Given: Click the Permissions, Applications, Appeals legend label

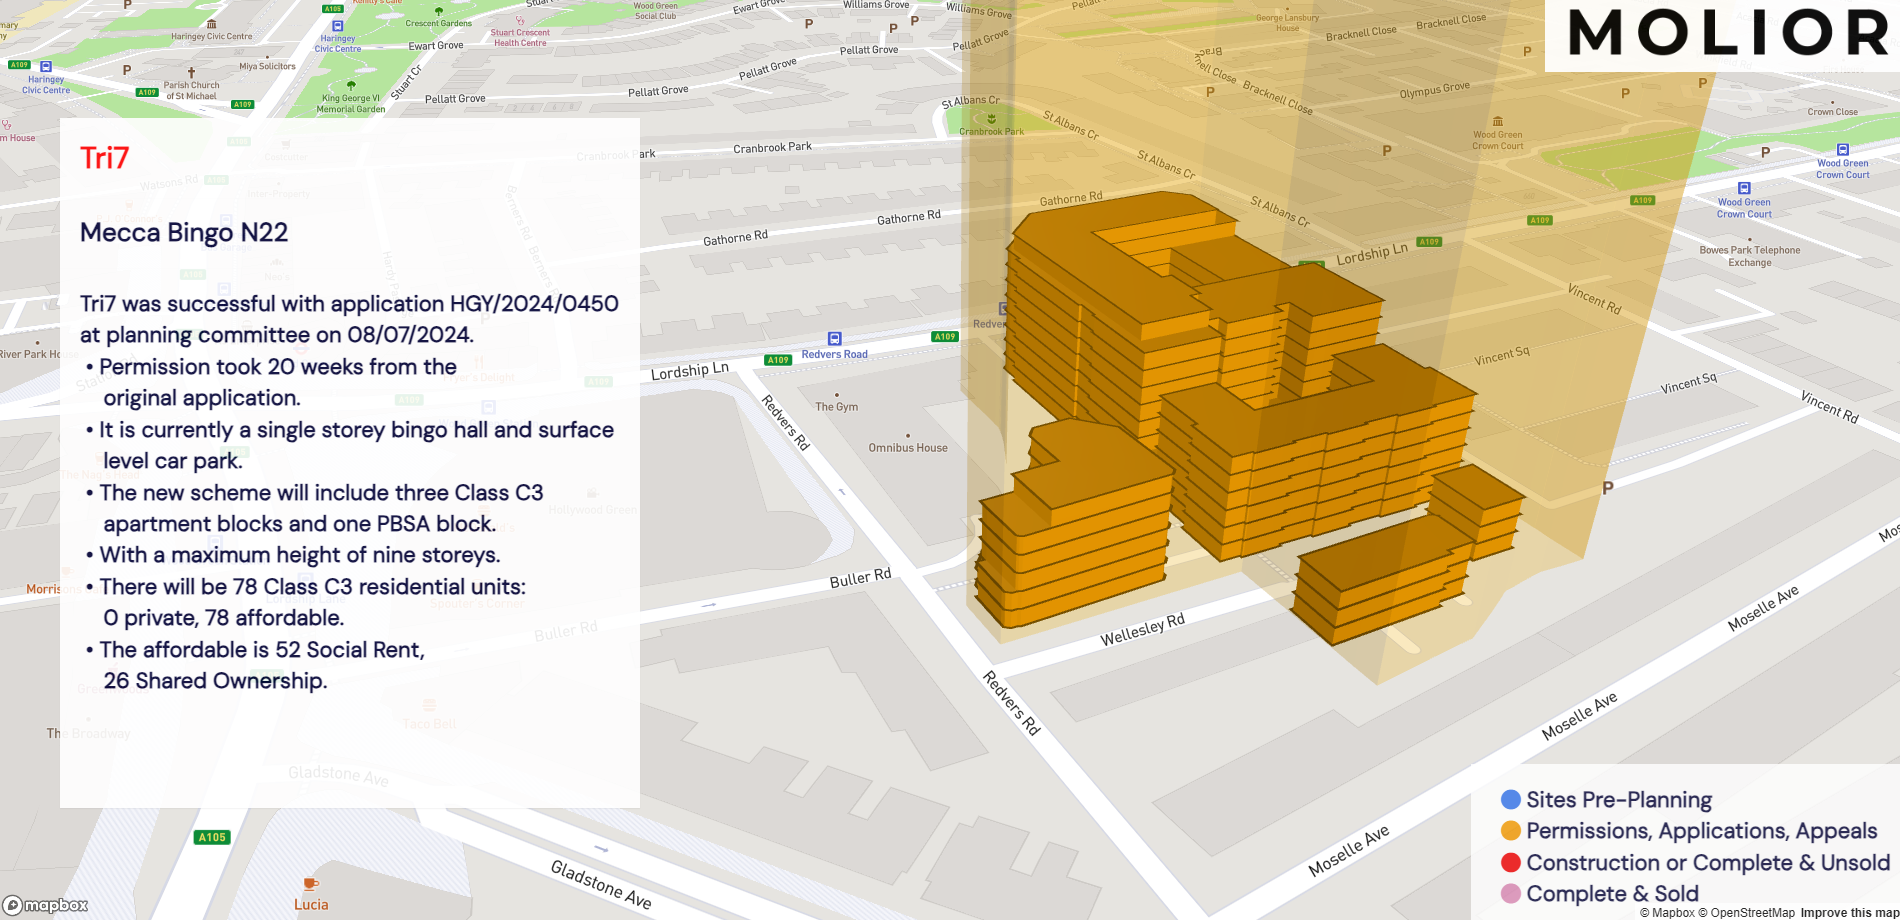Looking at the screenshot, I should tap(1702, 831).
